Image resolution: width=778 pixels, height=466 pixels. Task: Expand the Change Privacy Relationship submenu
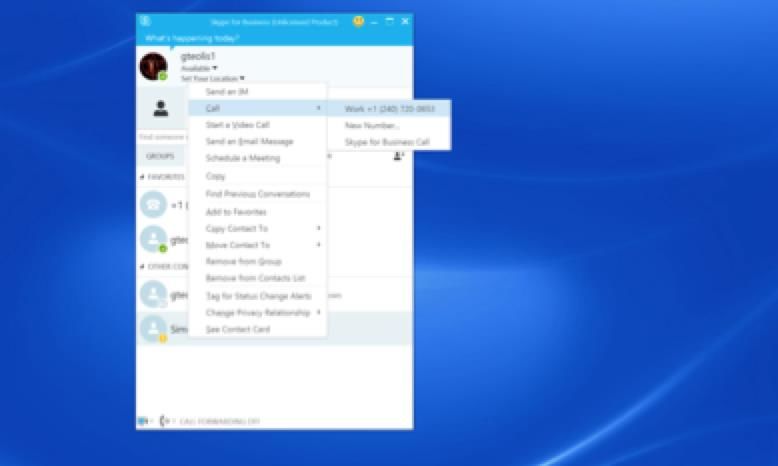319,312
